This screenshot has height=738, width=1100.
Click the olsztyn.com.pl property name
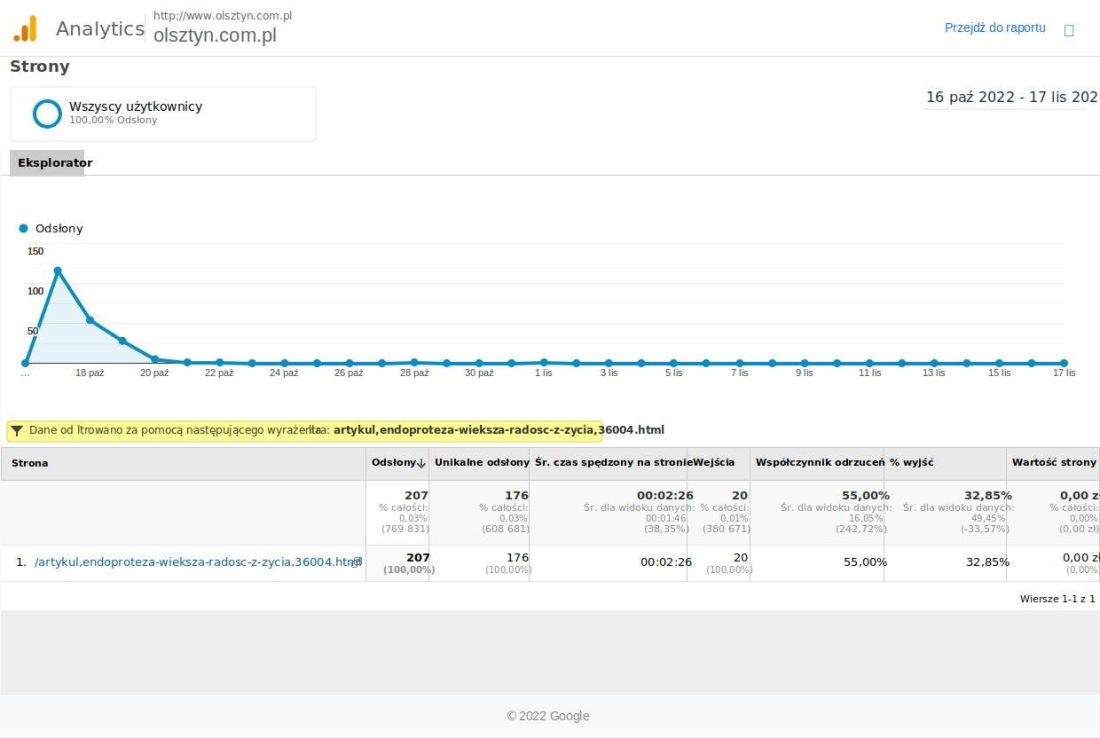(x=215, y=35)
